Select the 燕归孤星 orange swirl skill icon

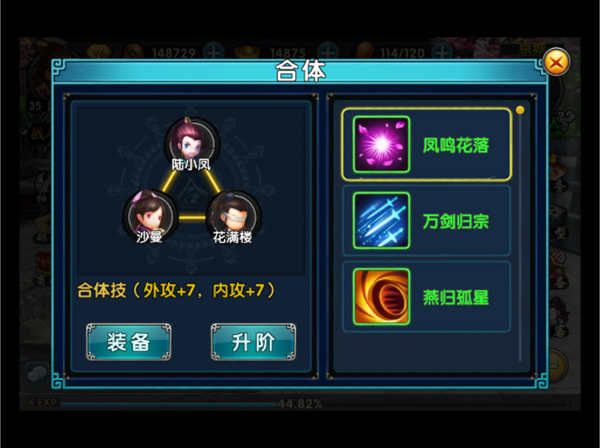click(x=381, y=297)
